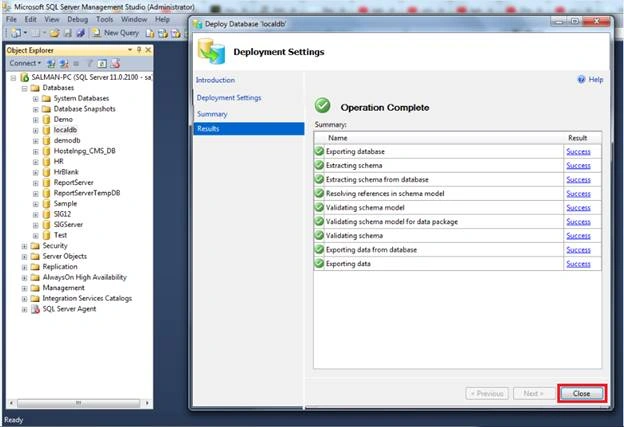Click the localdb database icon in tree
The width and height of the screenshot is (624, 427).
pyautogui.click(x=47, y=130)
